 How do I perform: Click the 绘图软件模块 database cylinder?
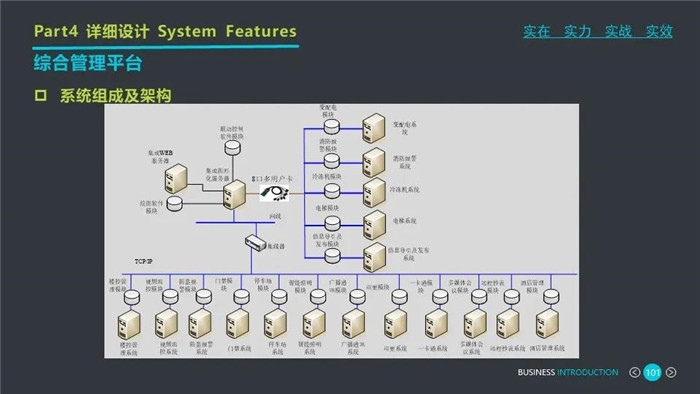(x=175, y=203)
